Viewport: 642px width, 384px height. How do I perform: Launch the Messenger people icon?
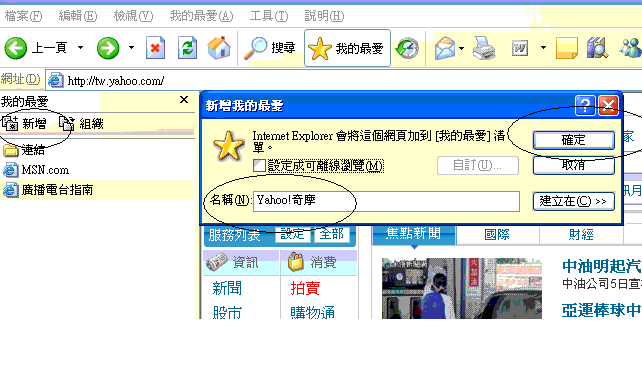(x=631, y=47)
